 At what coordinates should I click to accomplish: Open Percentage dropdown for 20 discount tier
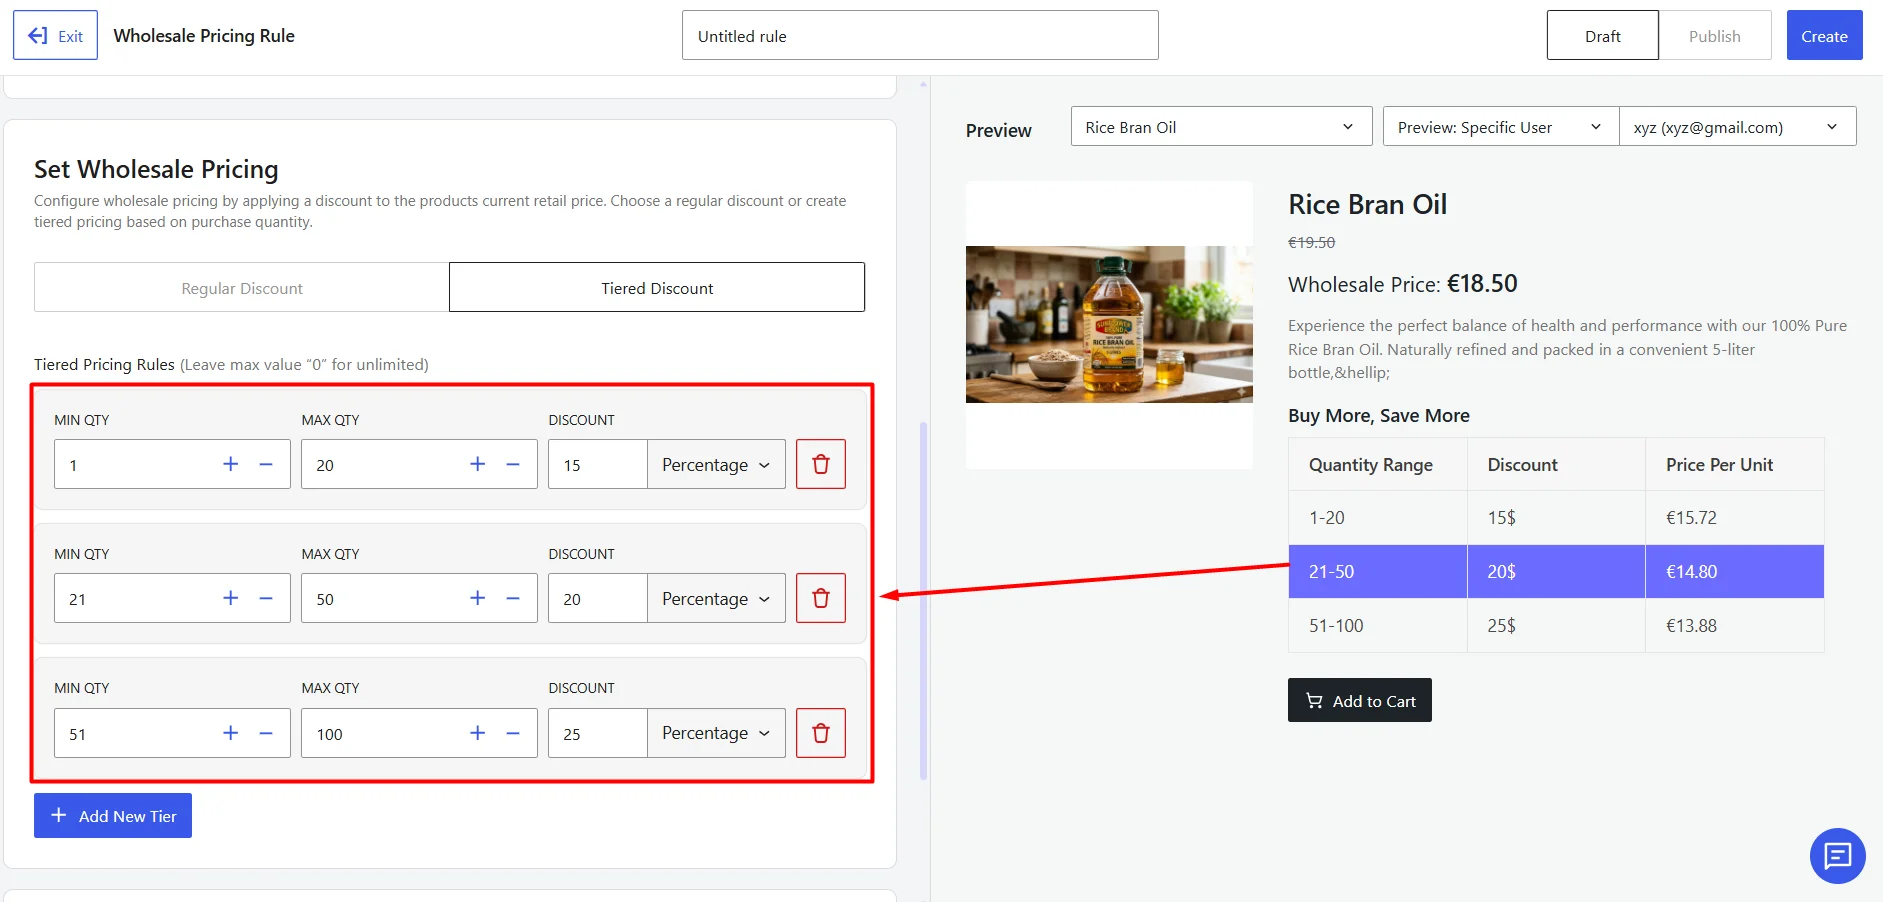(x=716, y=598)
